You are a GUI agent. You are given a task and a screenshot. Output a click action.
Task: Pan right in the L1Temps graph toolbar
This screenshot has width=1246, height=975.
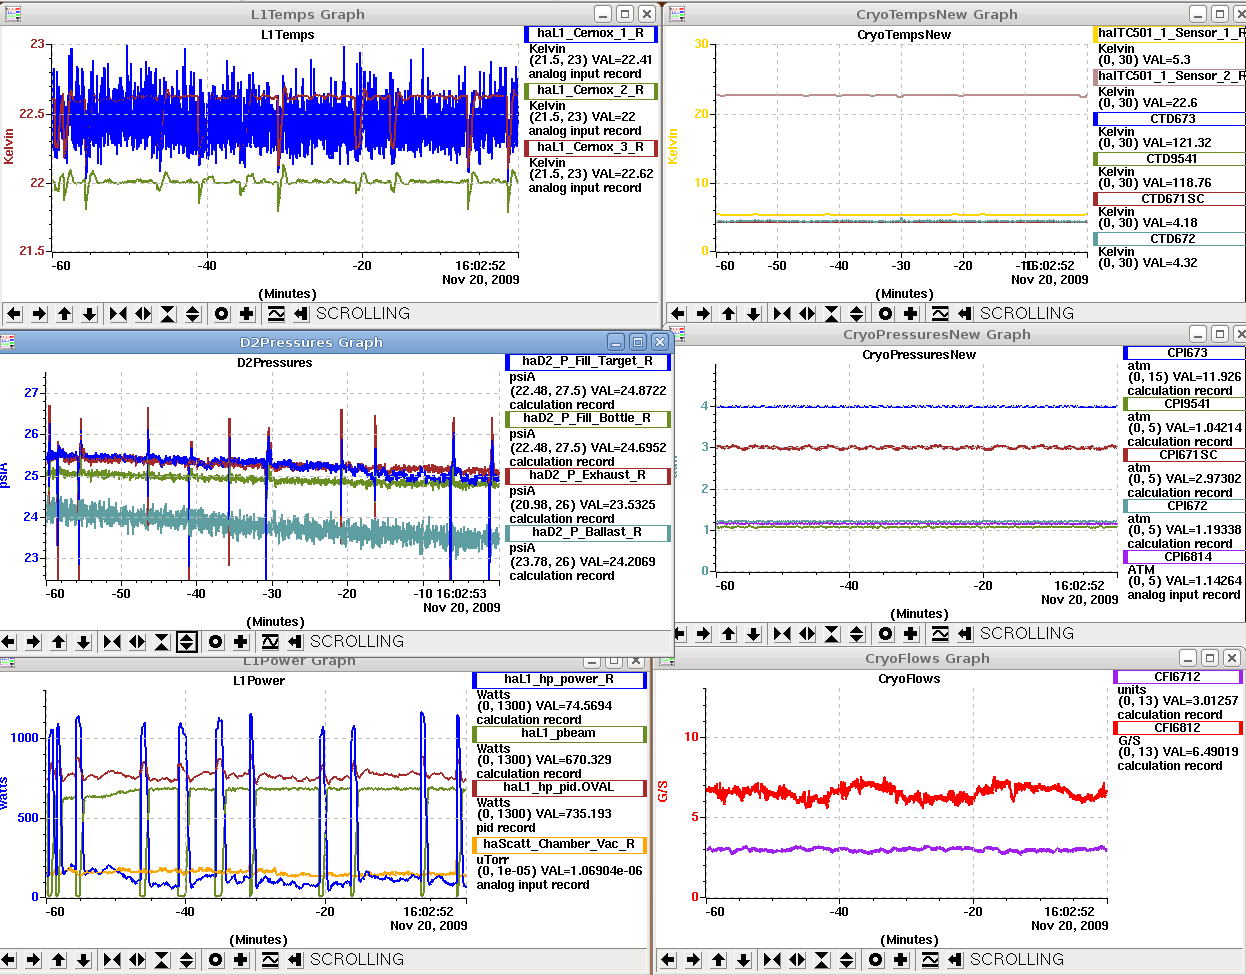(39, 314)
